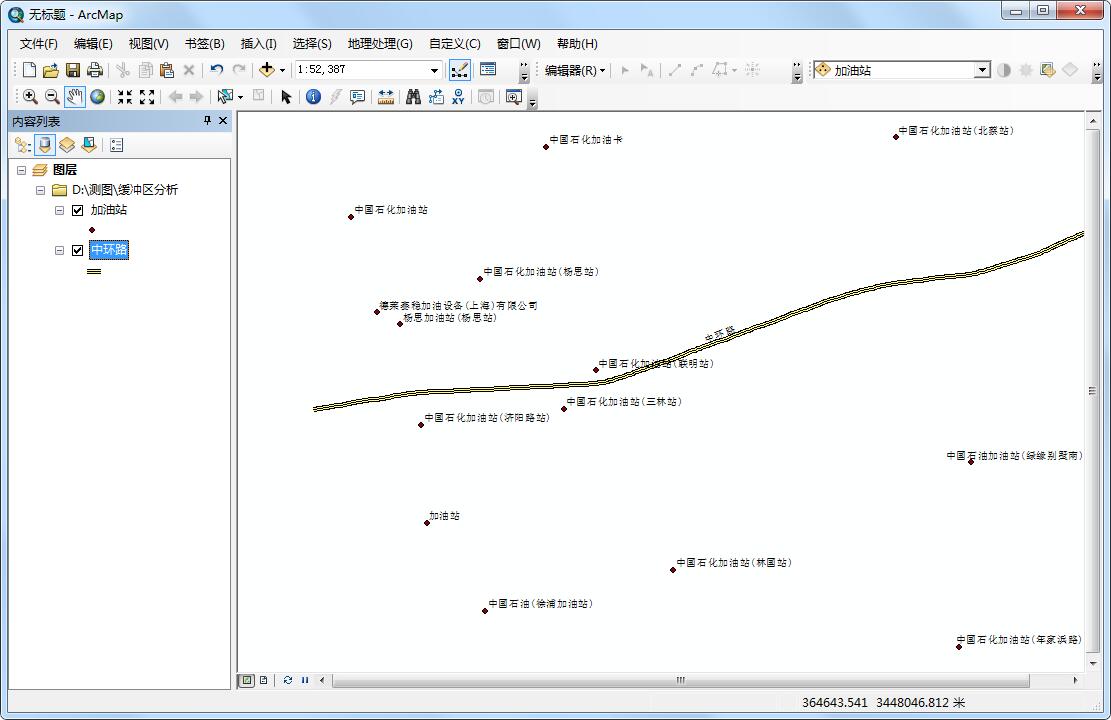This screenshot has height=720, width=1111.
Task: Open the 编辑器(R) dropdown menu
Action: coord(575,70)
